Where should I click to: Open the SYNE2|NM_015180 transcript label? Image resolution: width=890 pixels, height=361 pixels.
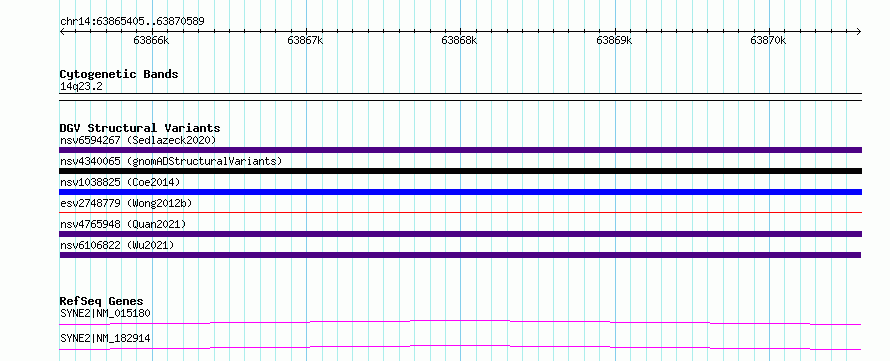point(105,313)
